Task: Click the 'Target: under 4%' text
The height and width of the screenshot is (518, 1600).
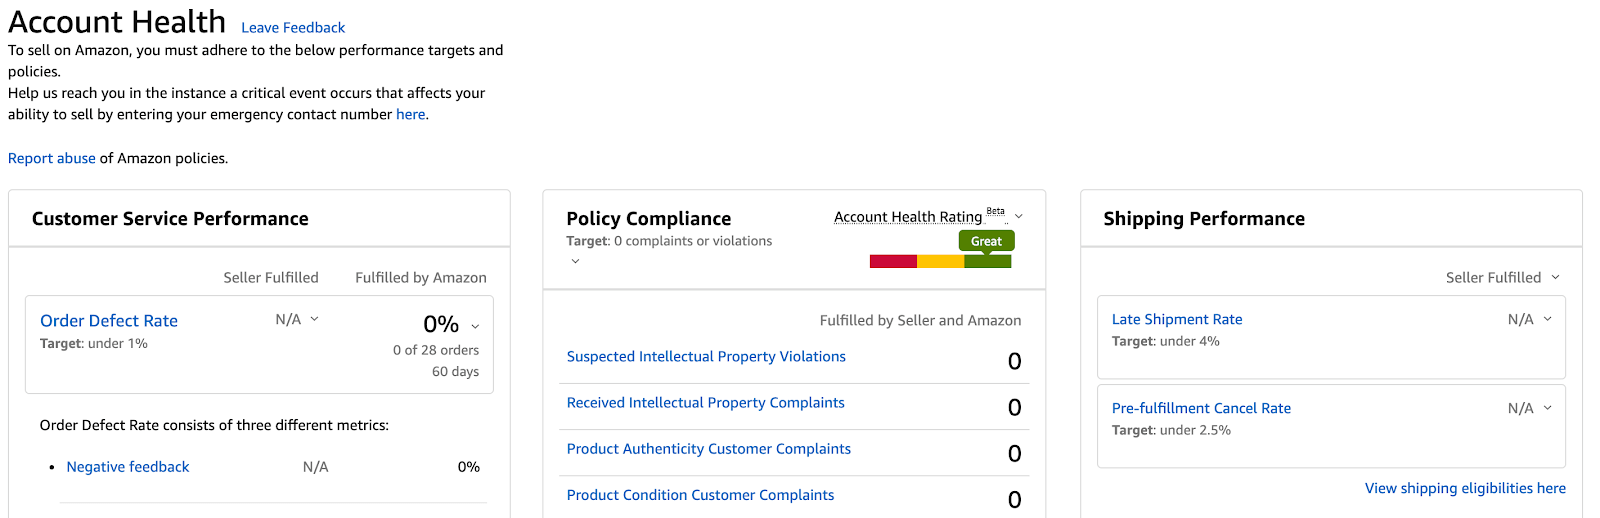Action: click(1166, 342)
